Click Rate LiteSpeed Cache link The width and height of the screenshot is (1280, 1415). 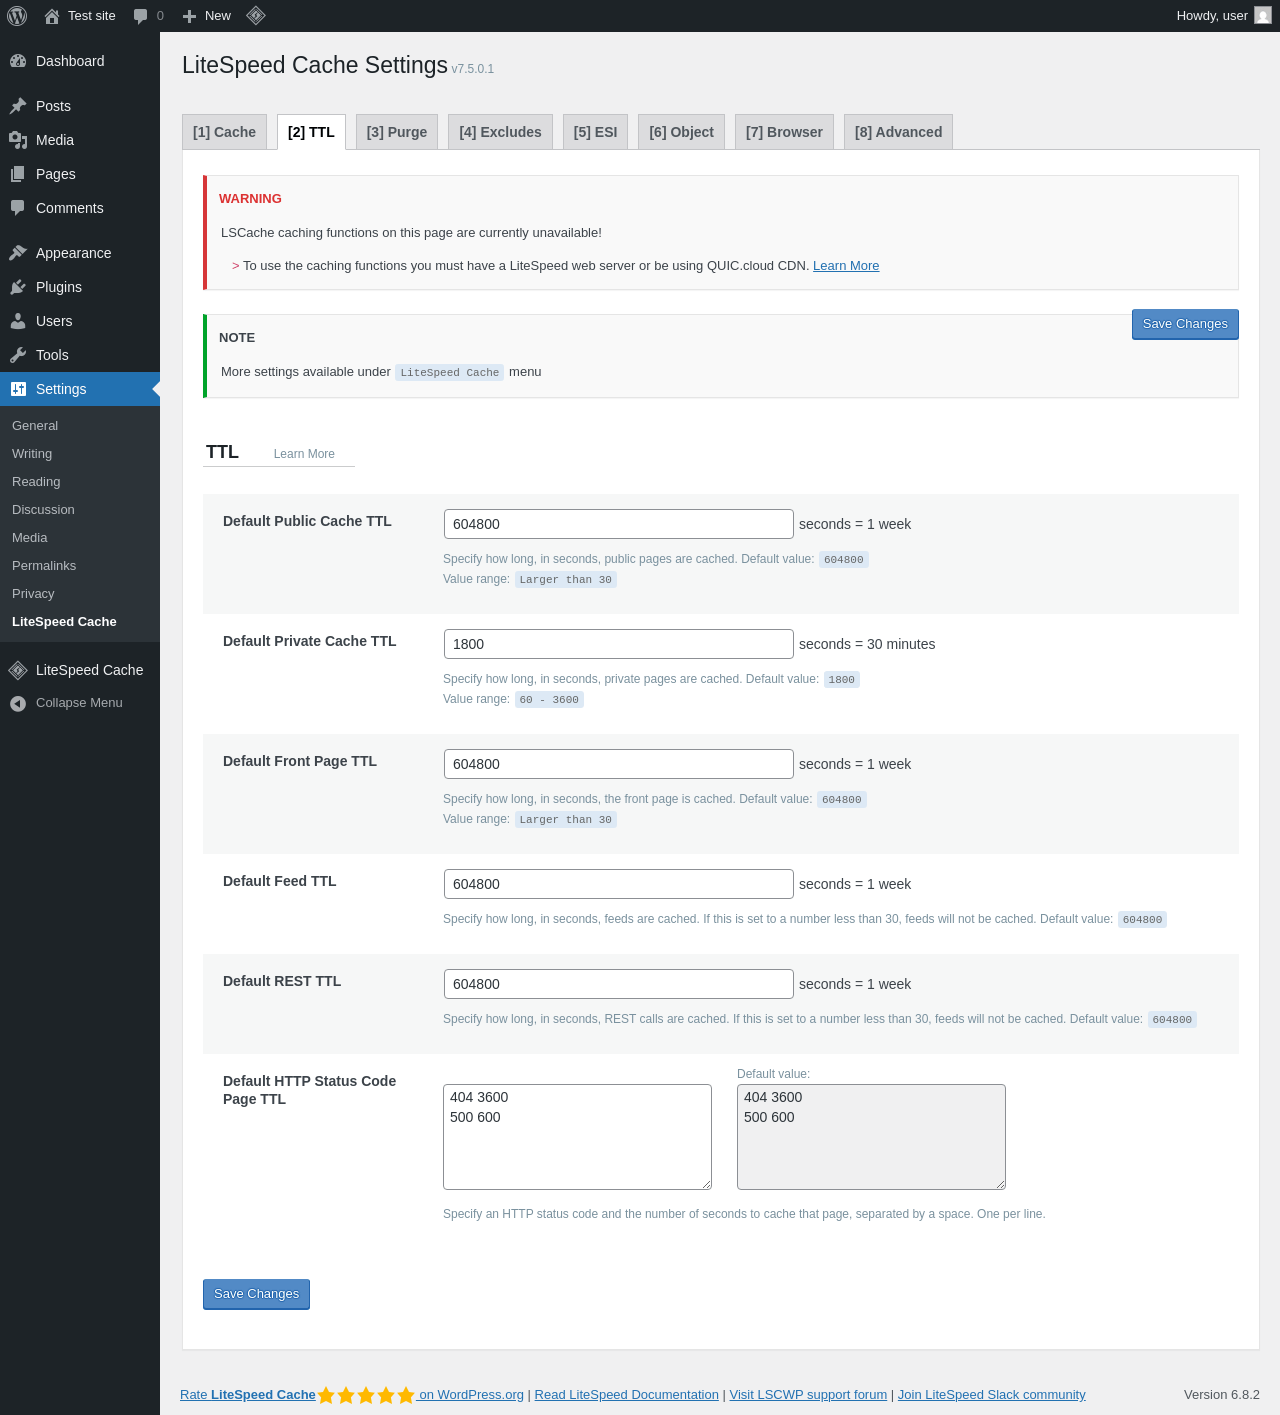248,1395
